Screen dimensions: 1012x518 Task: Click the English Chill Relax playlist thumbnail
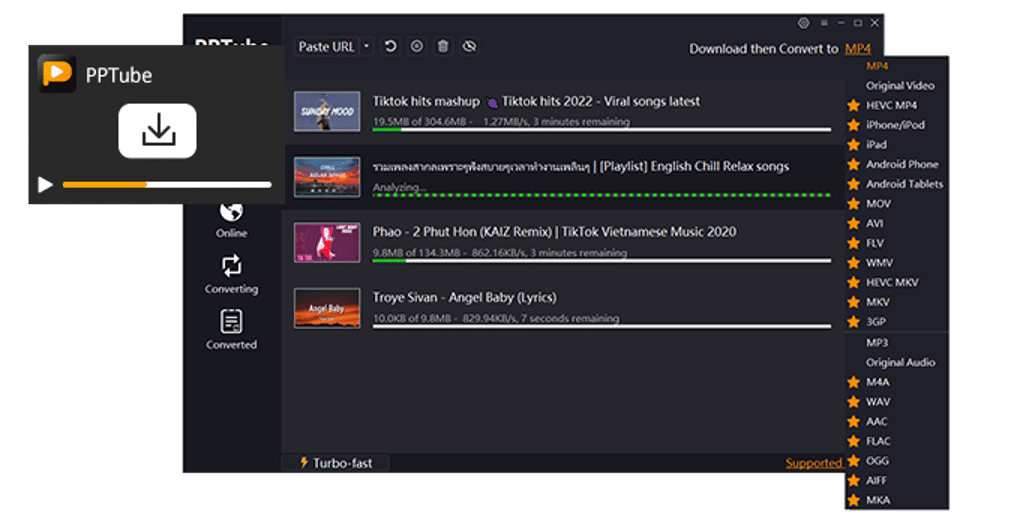pos(327,177)
